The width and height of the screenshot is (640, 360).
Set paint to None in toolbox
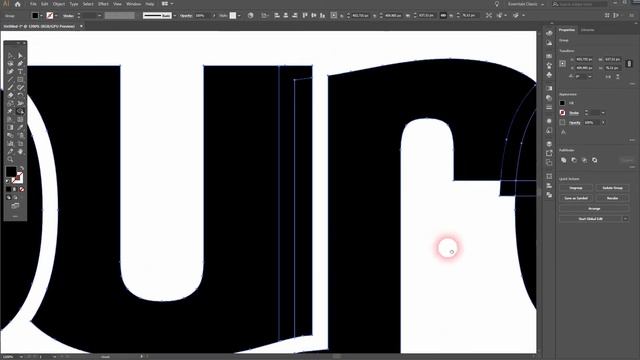click(x=22, y=189)
